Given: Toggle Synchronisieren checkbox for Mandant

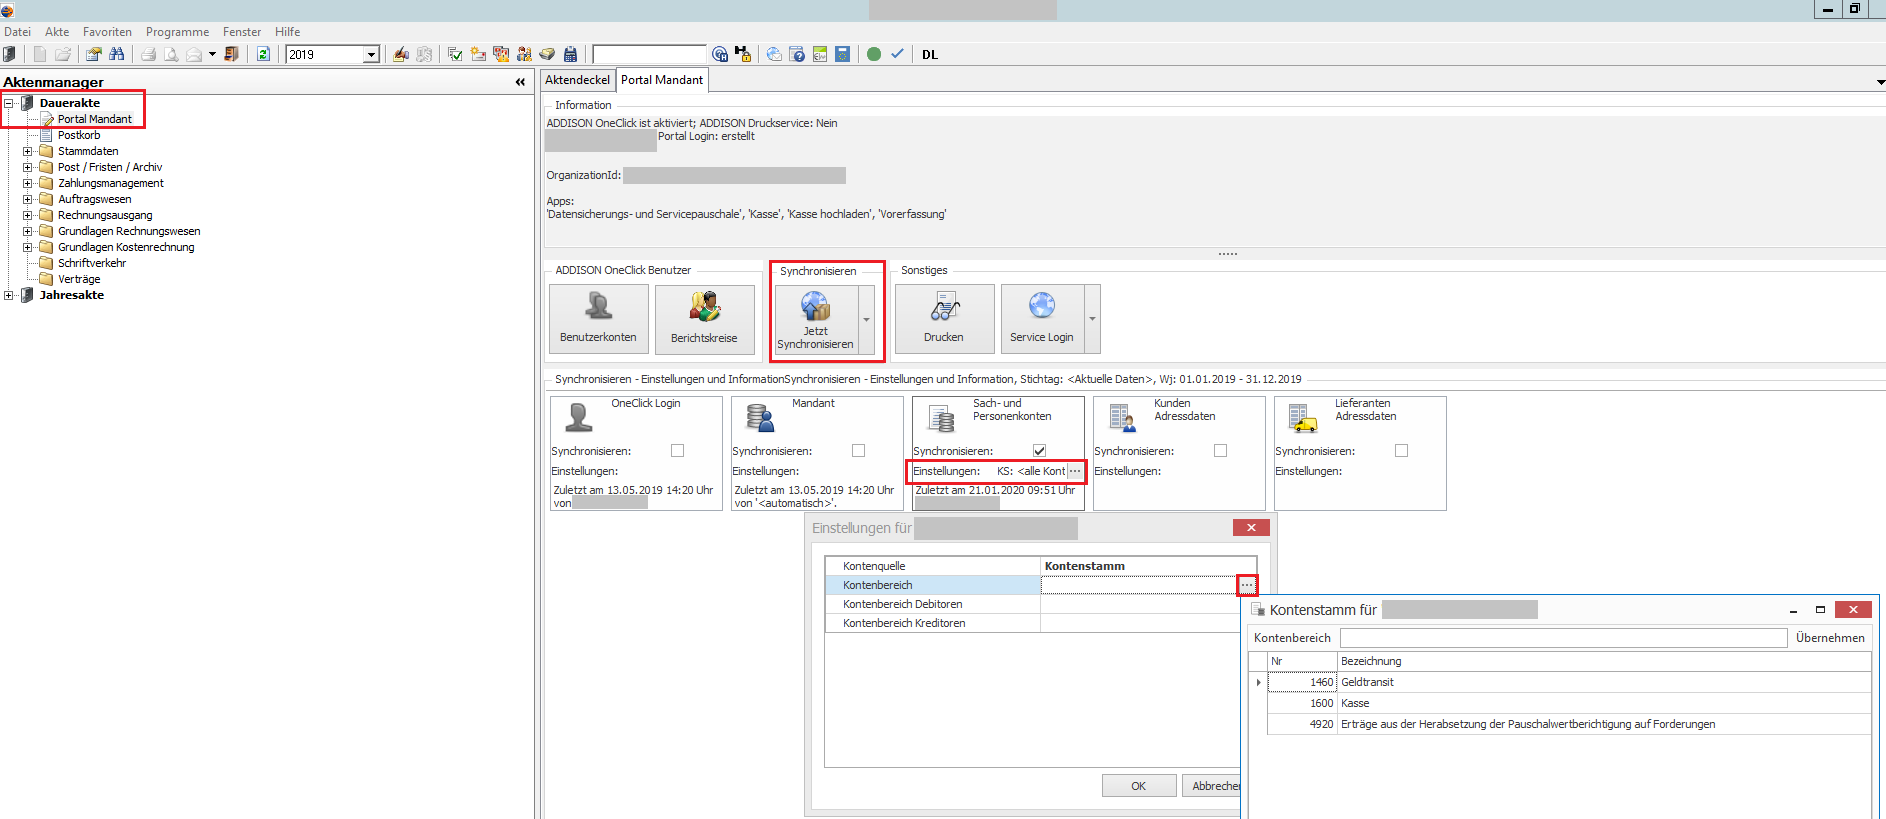Looking at the screenshot, I should pos(858,451).
